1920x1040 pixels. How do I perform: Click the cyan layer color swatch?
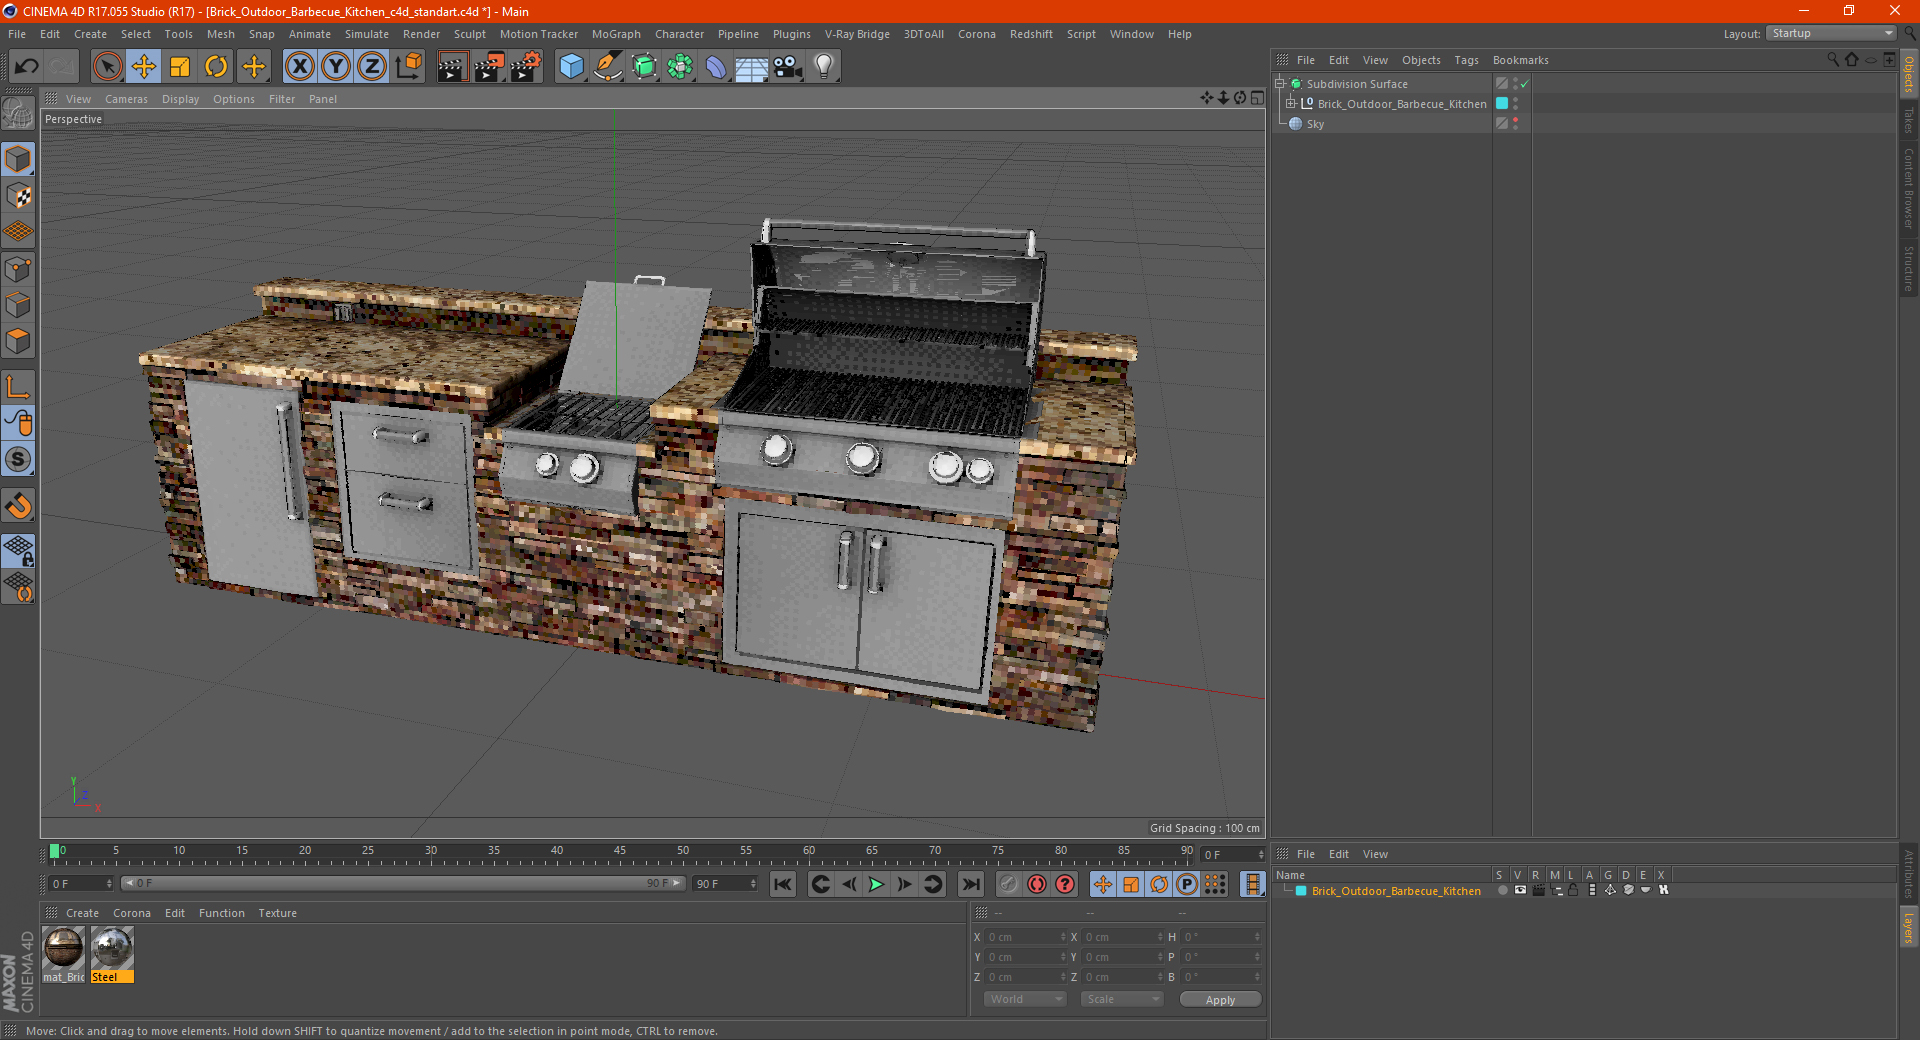coord(1301,891)
